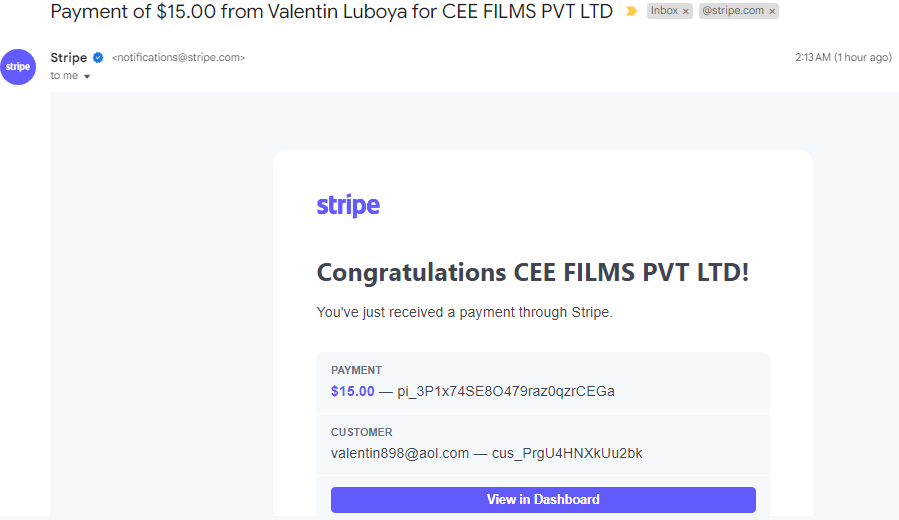Click the Stripe logo in email body
Viewport: 899px width, 520px height.
(348, 205)
